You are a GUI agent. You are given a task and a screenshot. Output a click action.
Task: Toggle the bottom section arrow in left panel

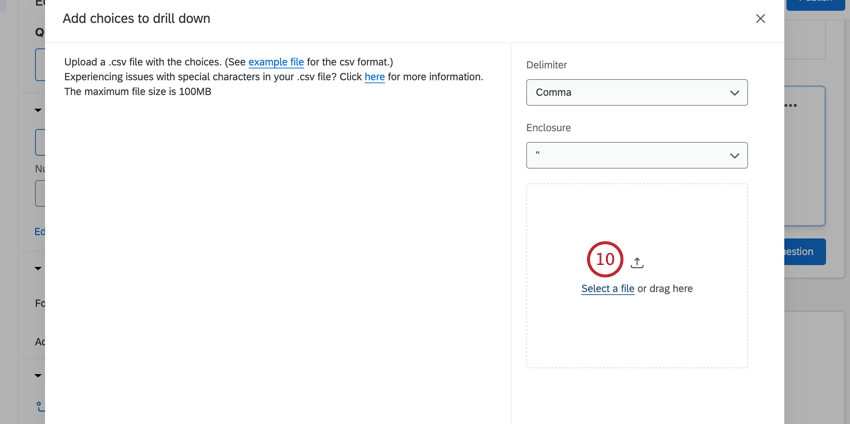pyautogui.click(x=38, y=376)
